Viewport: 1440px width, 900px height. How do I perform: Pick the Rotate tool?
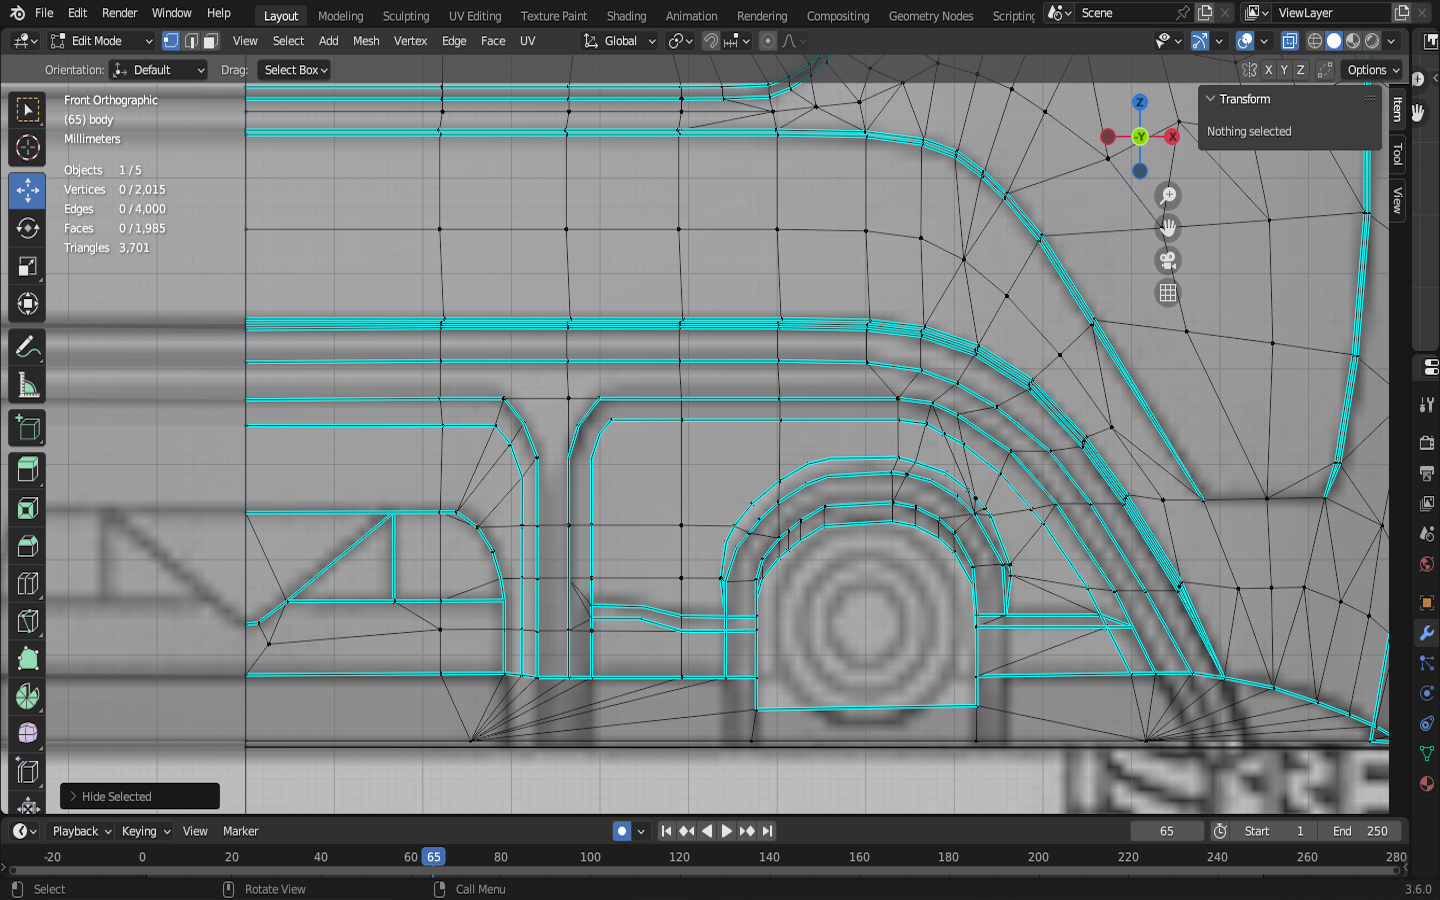(x=28, y=228)
